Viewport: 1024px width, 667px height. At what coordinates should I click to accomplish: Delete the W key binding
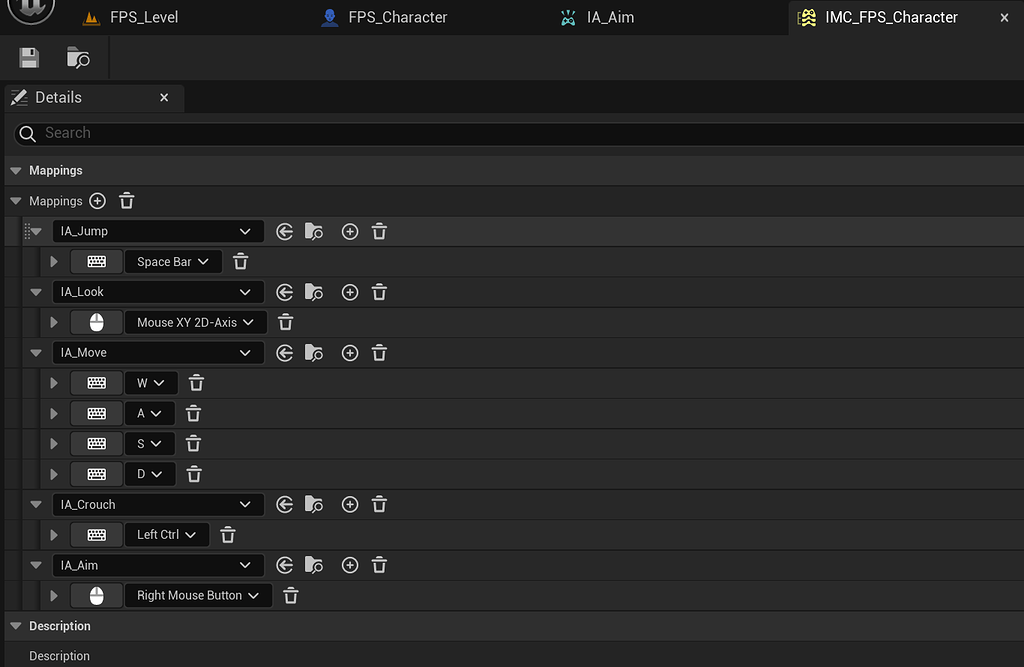[197, 383]
